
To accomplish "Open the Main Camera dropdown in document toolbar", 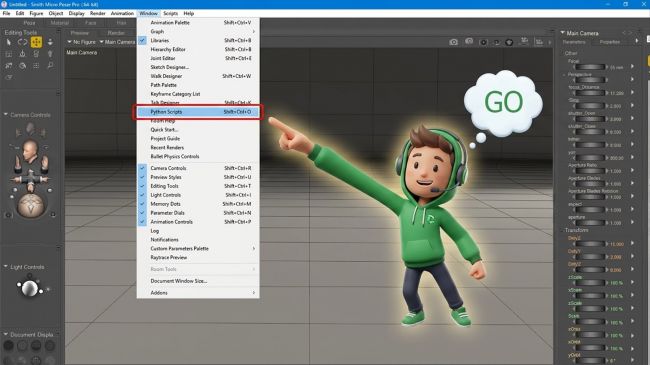I will (x=117, y=42).
